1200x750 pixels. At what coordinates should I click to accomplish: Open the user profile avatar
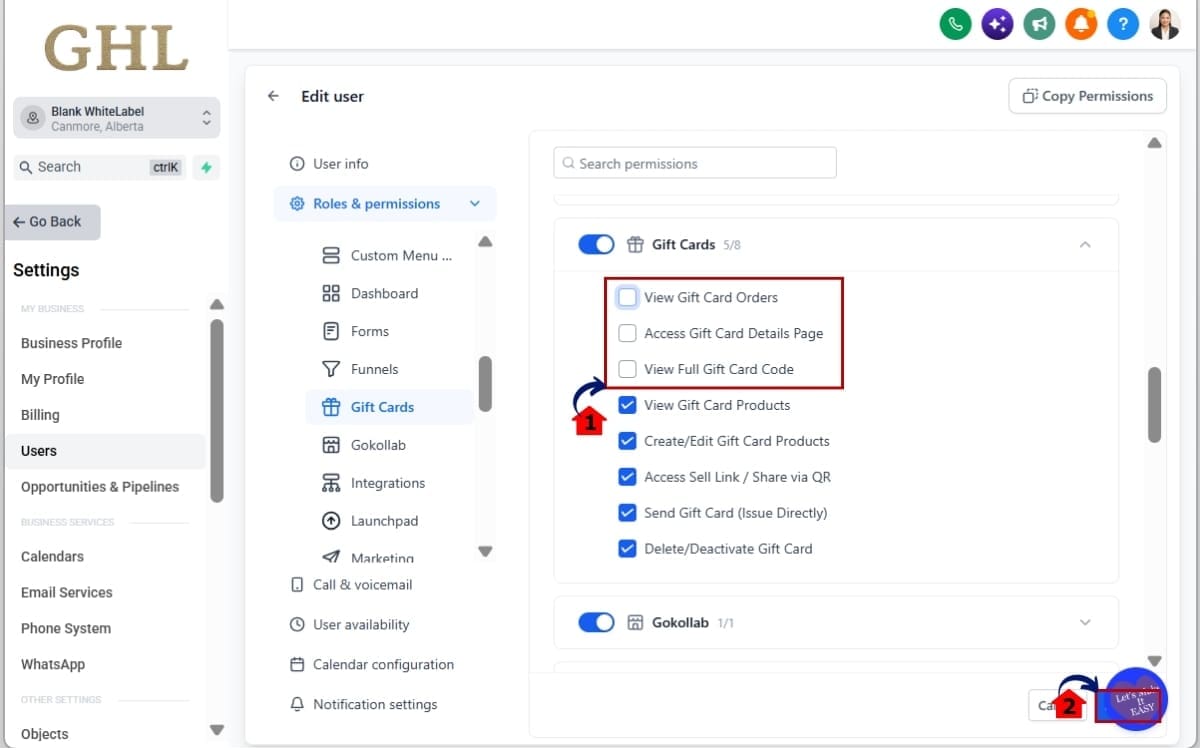tap(1165, 24)
